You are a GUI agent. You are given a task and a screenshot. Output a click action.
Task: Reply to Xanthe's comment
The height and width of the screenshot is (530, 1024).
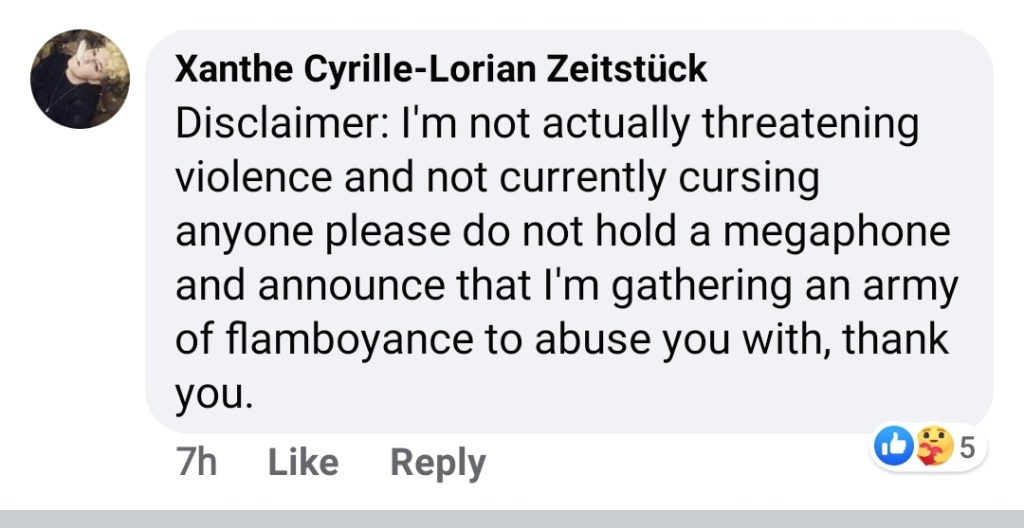point(437,462)
